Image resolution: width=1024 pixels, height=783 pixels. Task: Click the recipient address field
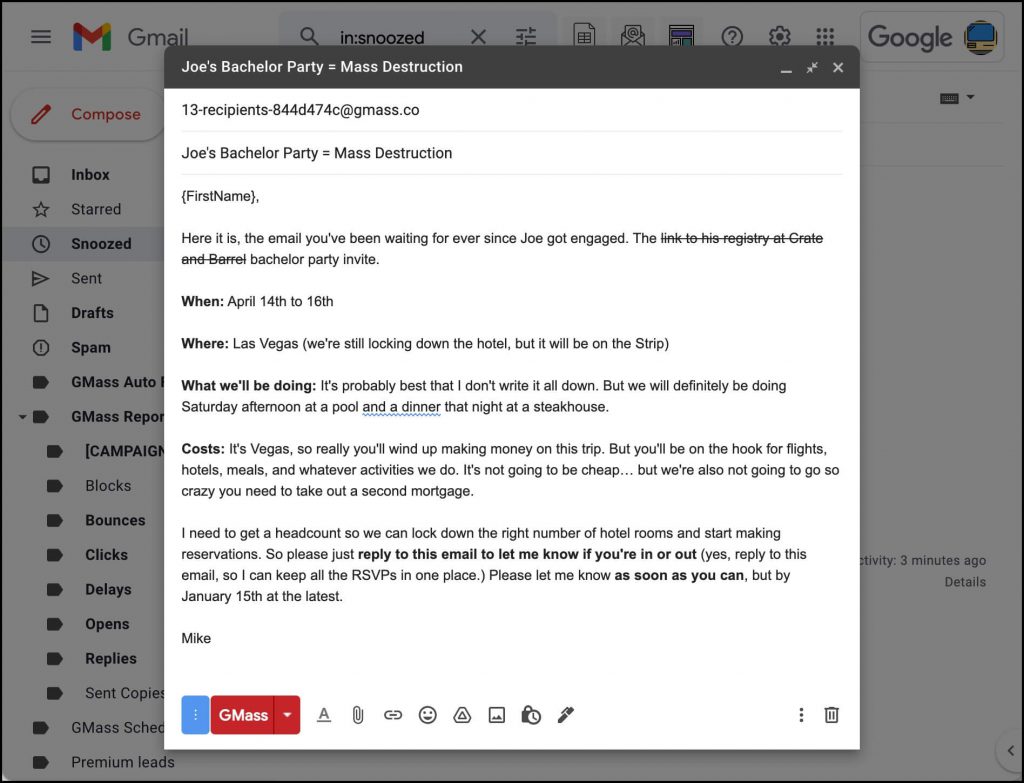click(400, 110)
